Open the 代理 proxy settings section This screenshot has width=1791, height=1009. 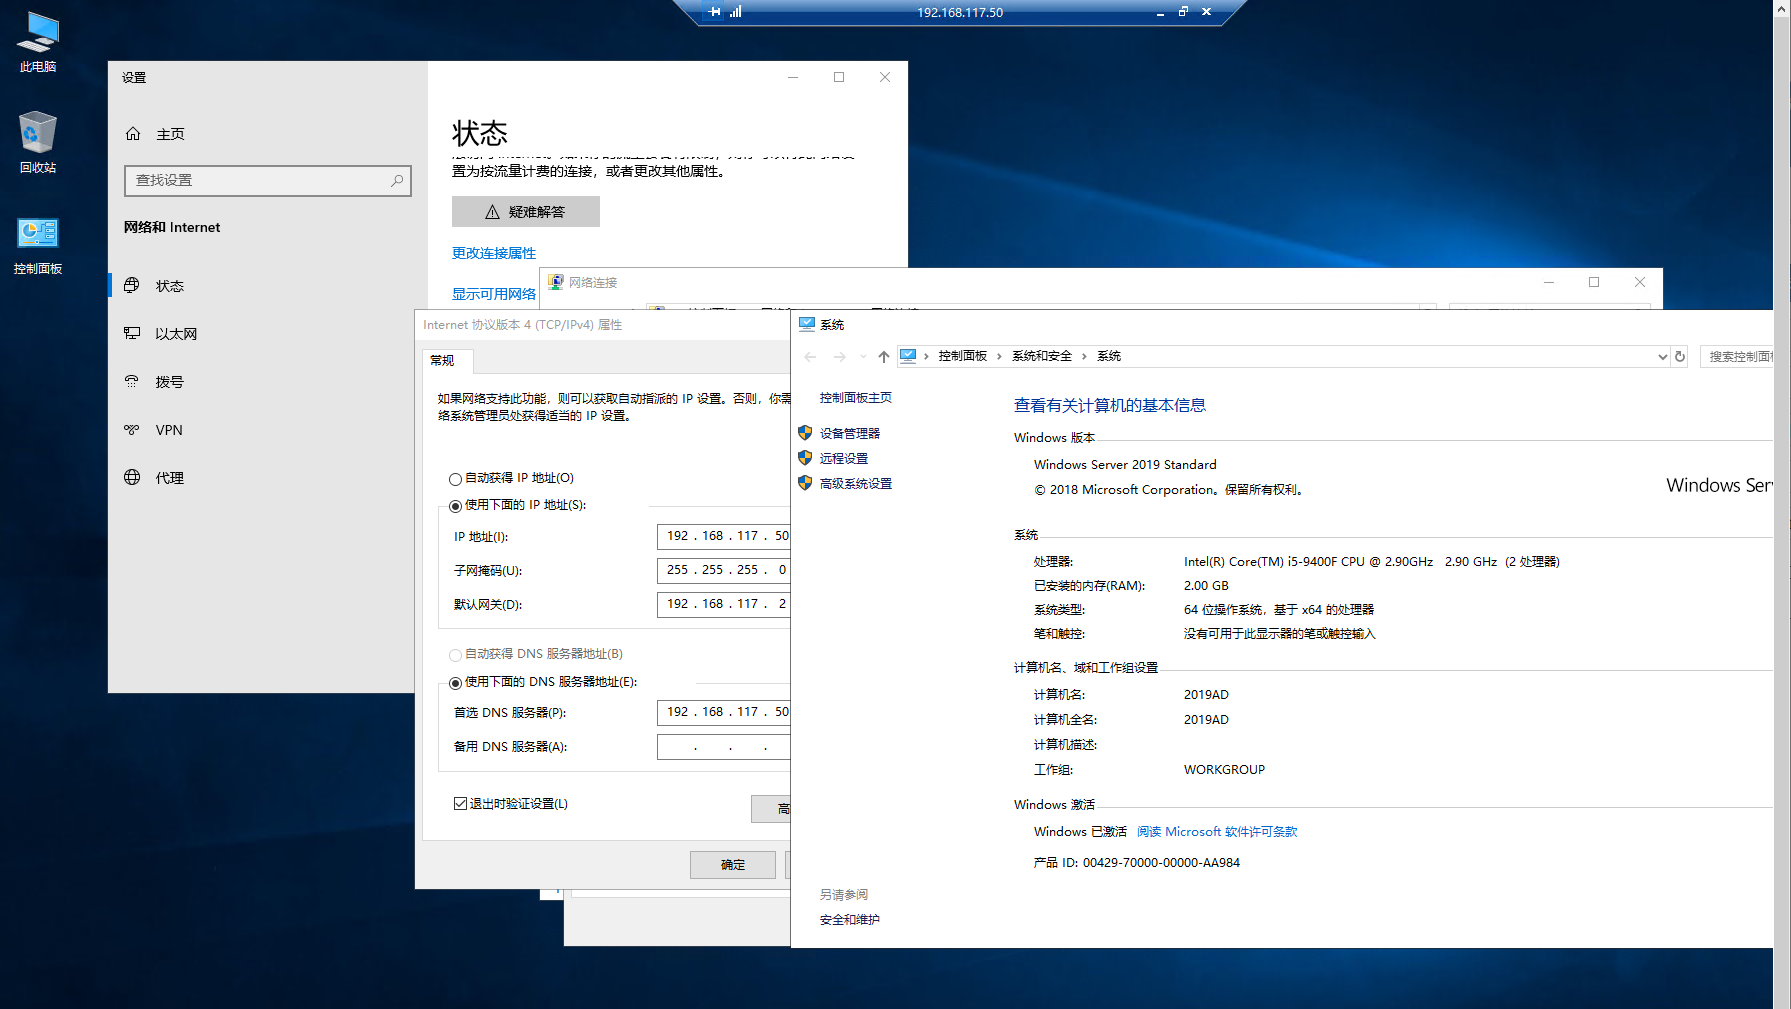(x=169, y=478)
